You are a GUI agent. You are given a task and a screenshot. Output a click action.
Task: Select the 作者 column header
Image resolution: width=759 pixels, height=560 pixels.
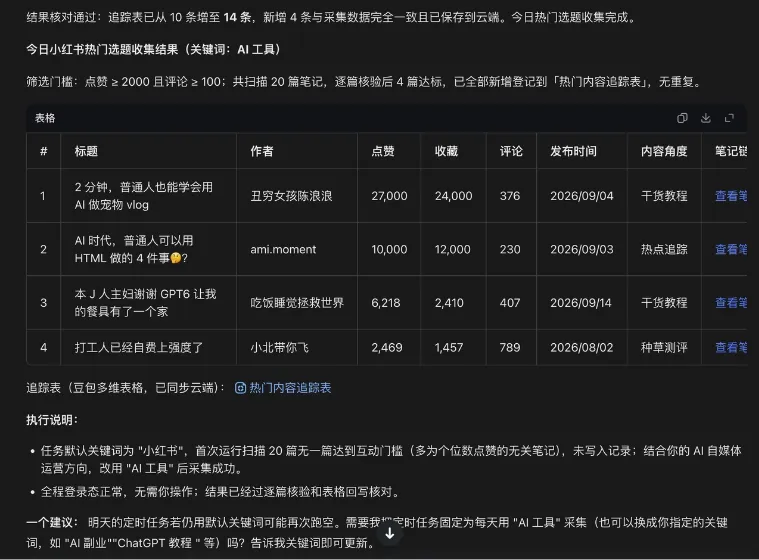262,151
